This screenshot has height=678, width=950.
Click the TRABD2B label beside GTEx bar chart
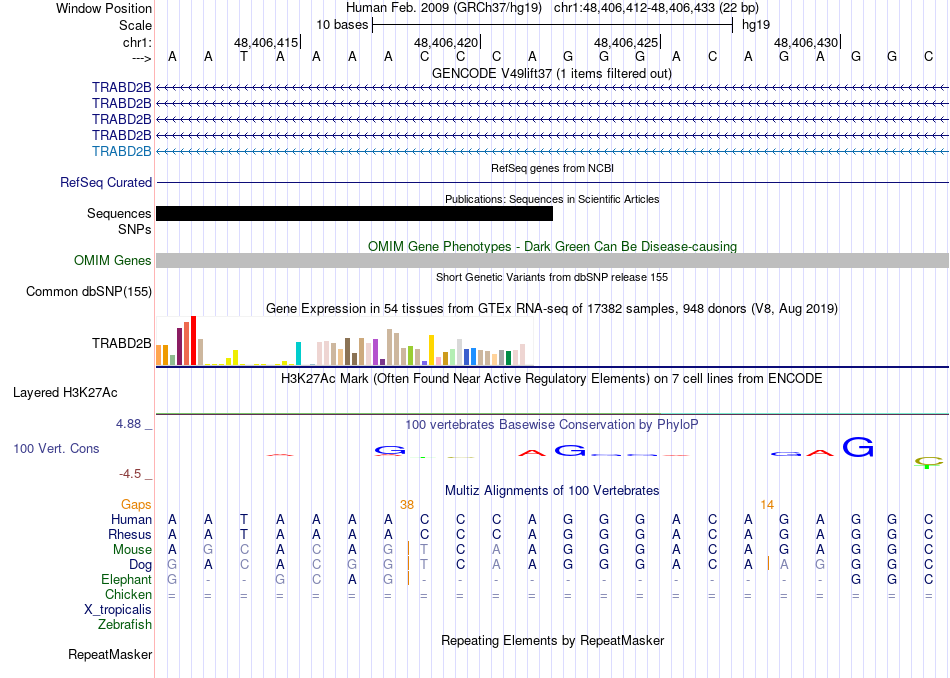coord(121,344)
